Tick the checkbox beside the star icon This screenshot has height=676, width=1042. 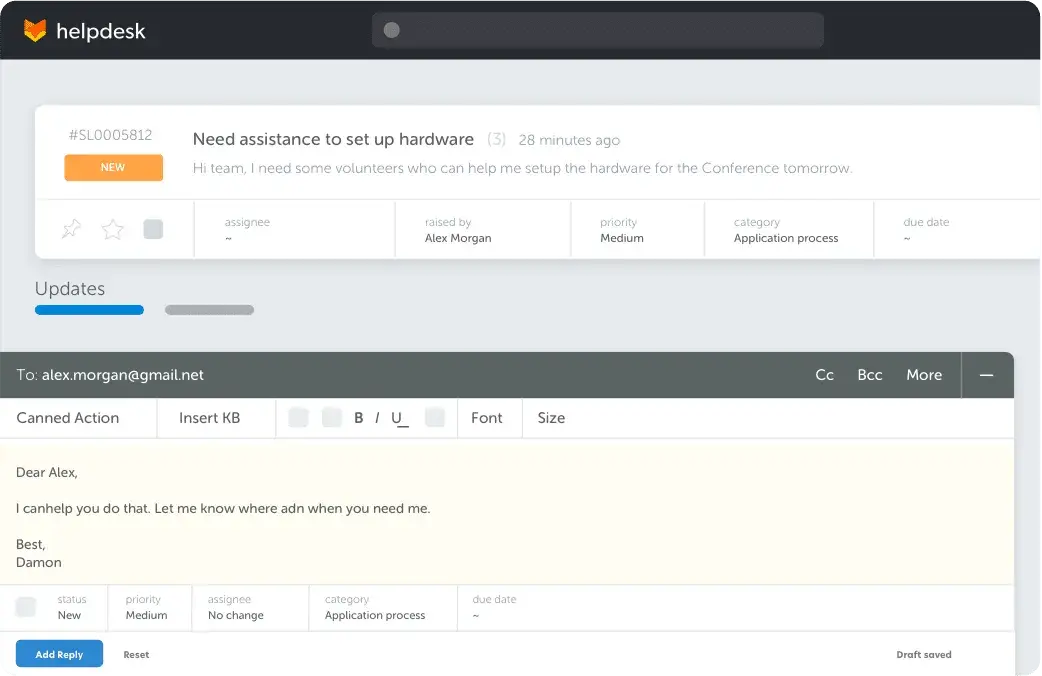pos(153,229)
